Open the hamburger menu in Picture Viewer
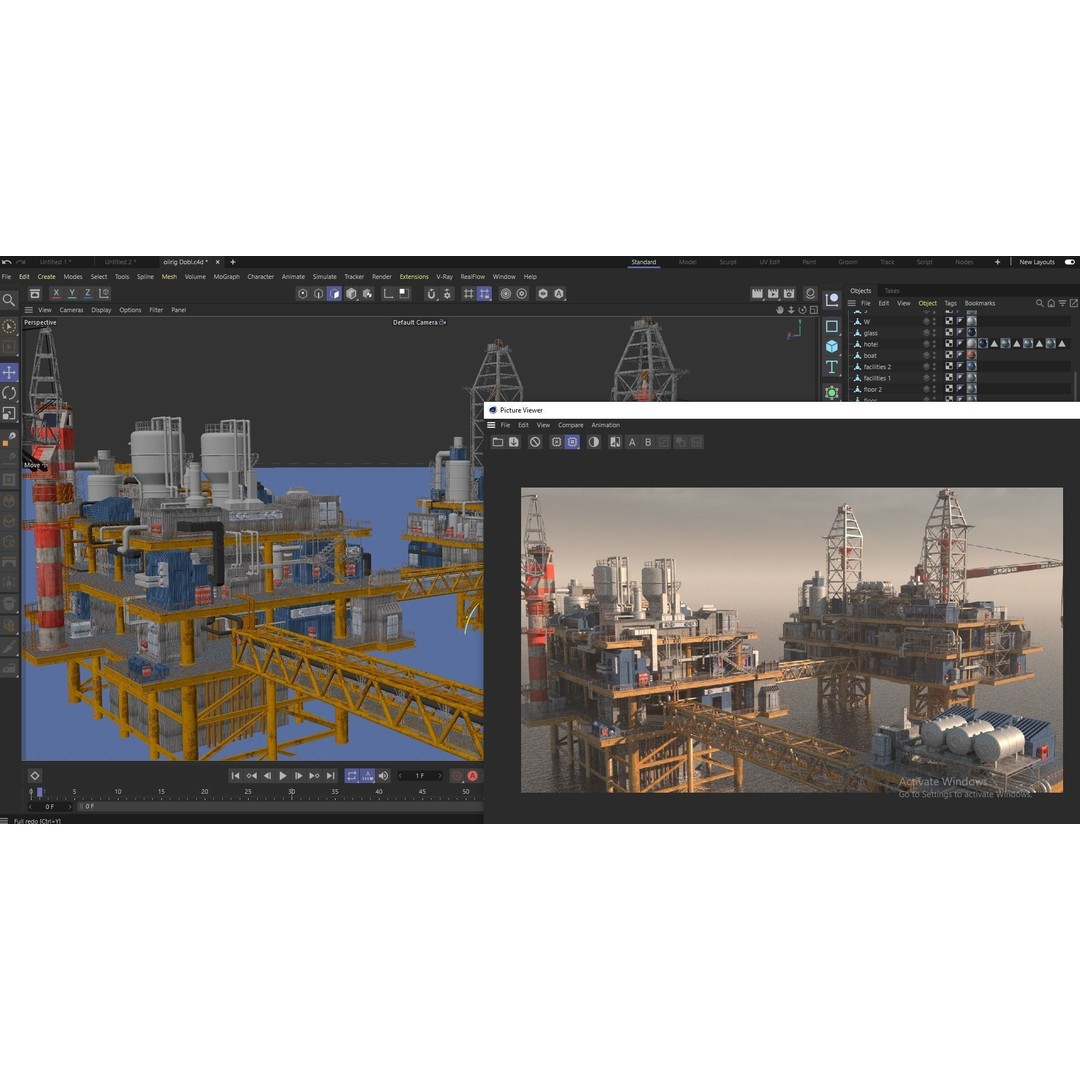The height and width of the screenshot is (1080, 1080). [491, 425]
